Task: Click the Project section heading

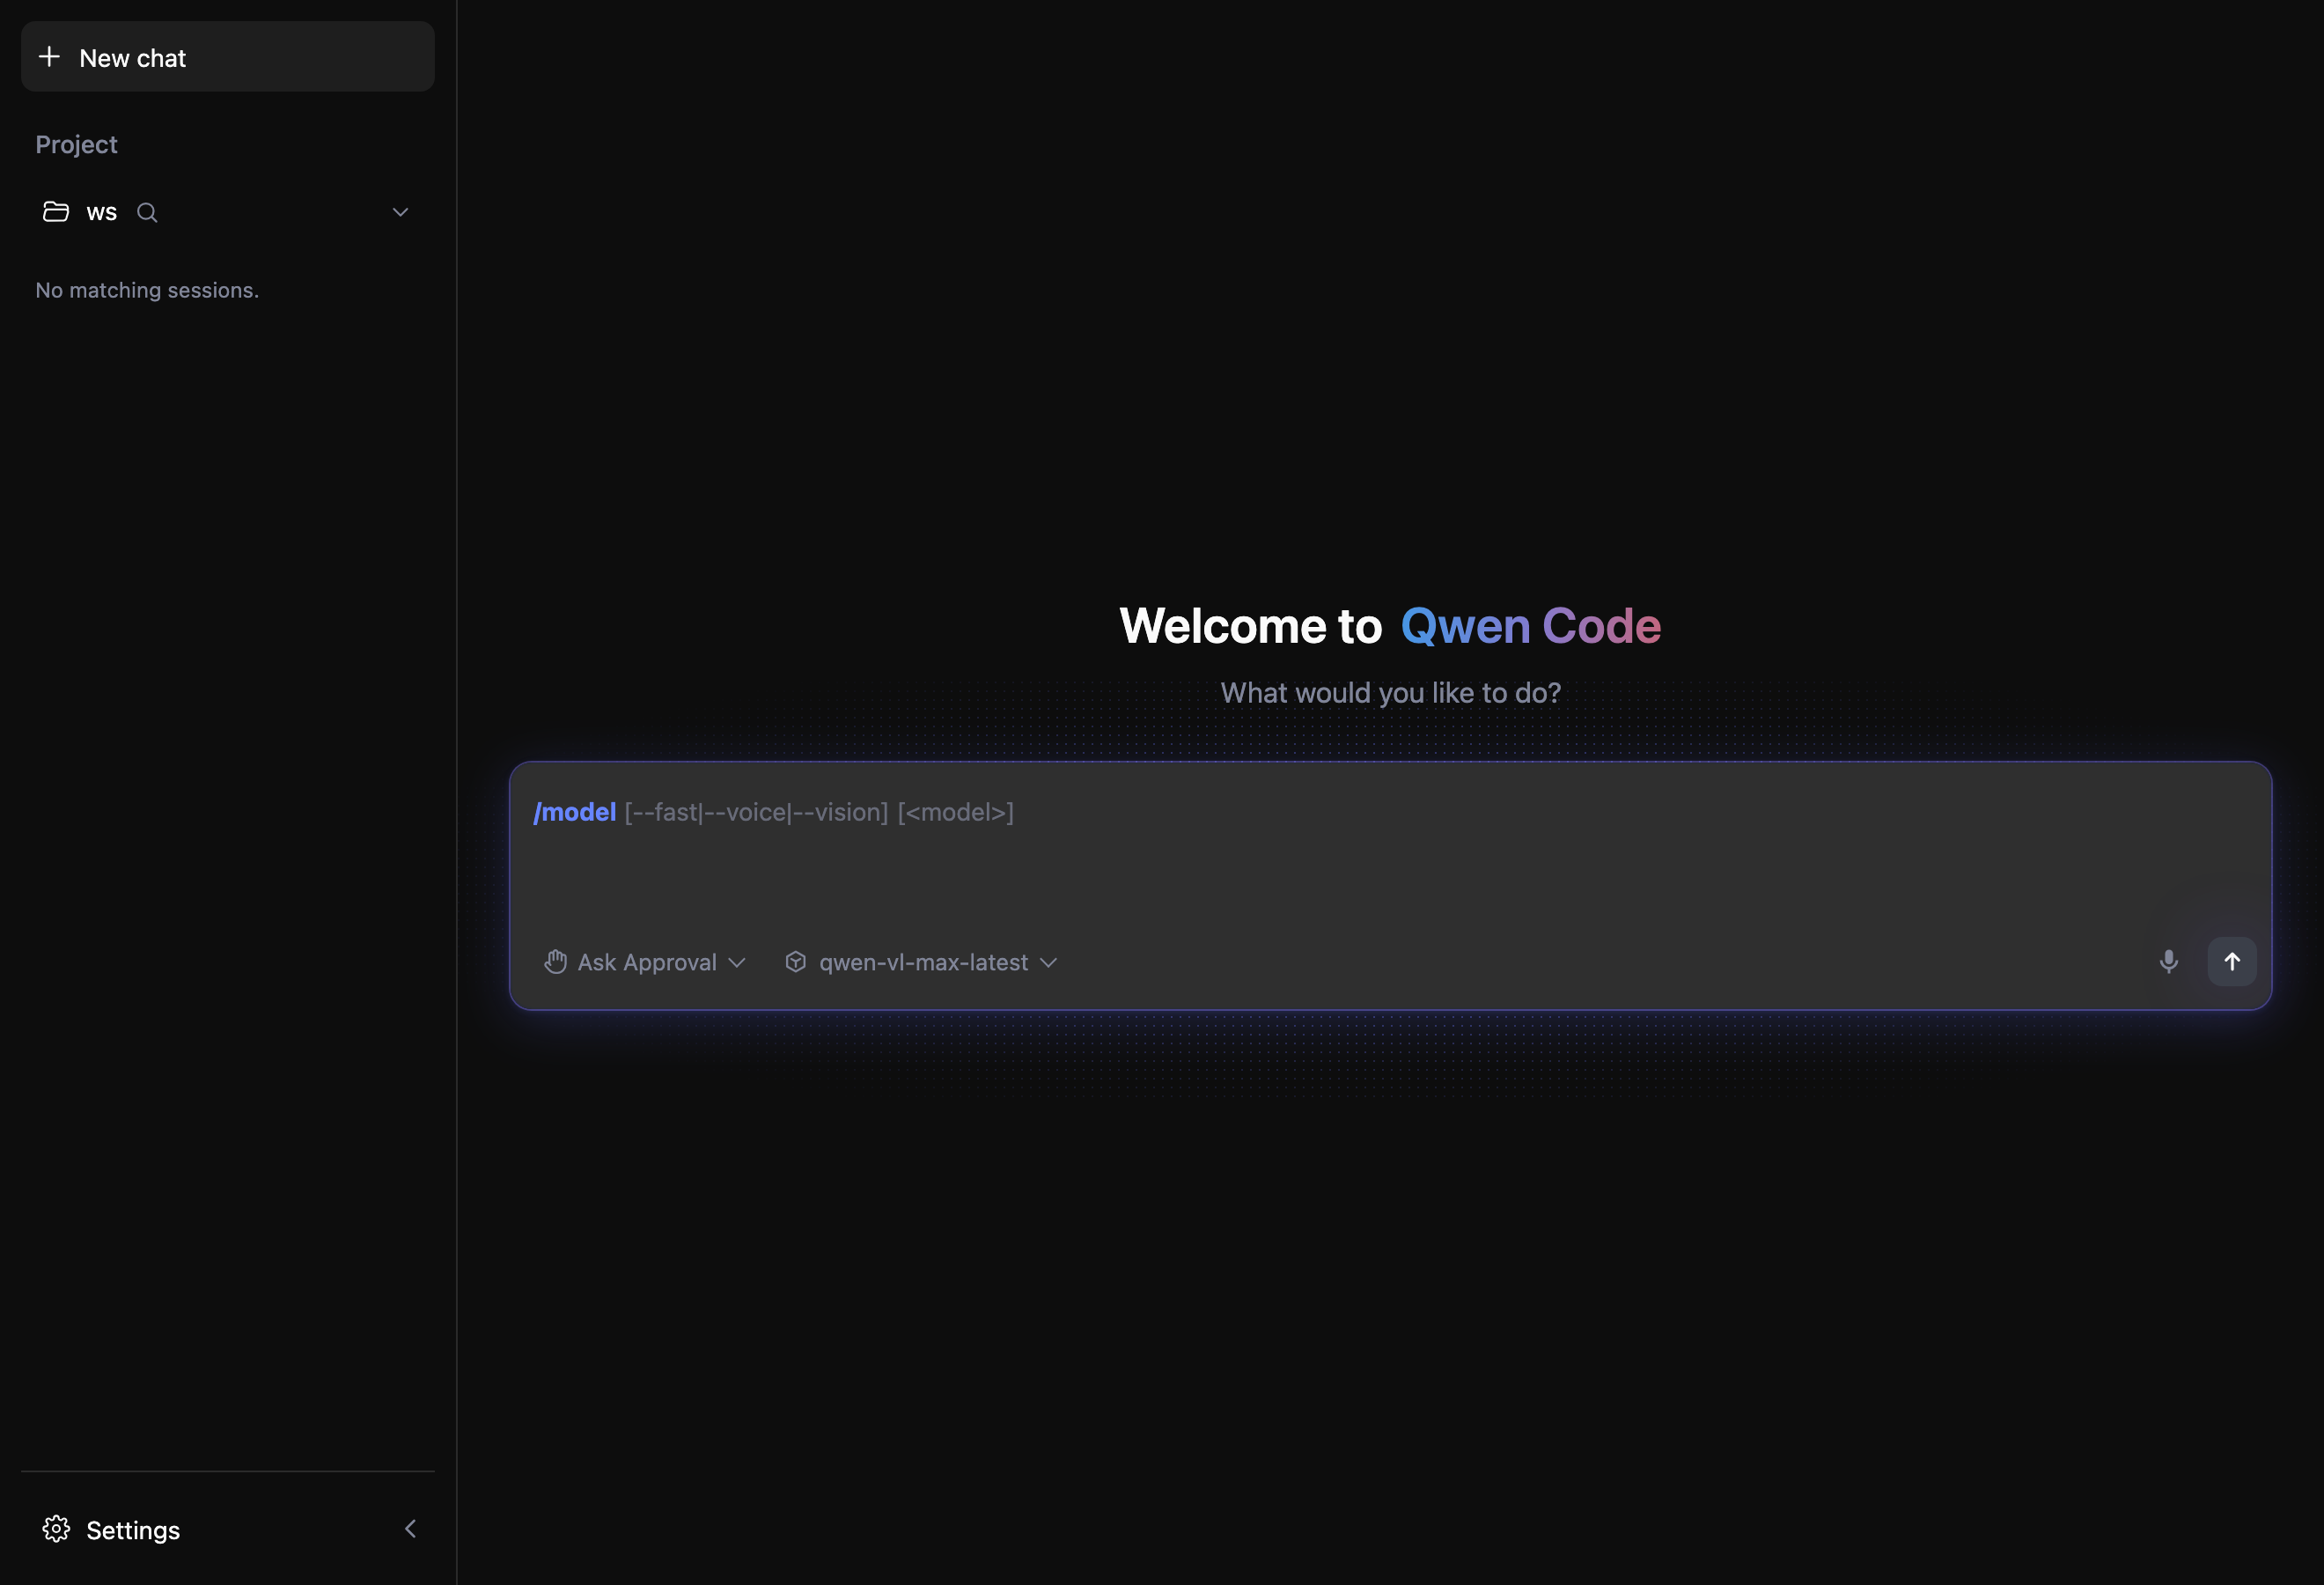Action: pos(76,145)
